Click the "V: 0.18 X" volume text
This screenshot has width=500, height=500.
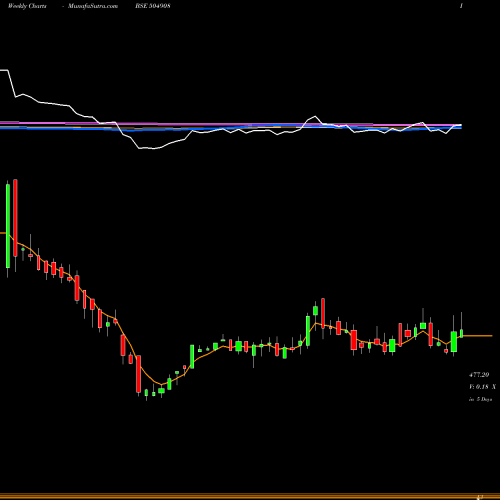pos(482,387)
